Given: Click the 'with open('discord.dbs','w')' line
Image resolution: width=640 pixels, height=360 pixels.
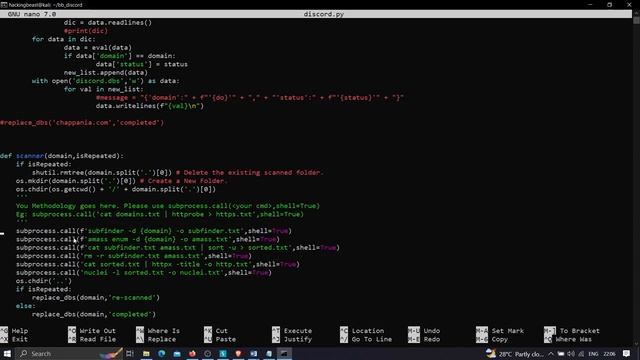Looking at the screenshot, I should [105, 81].
